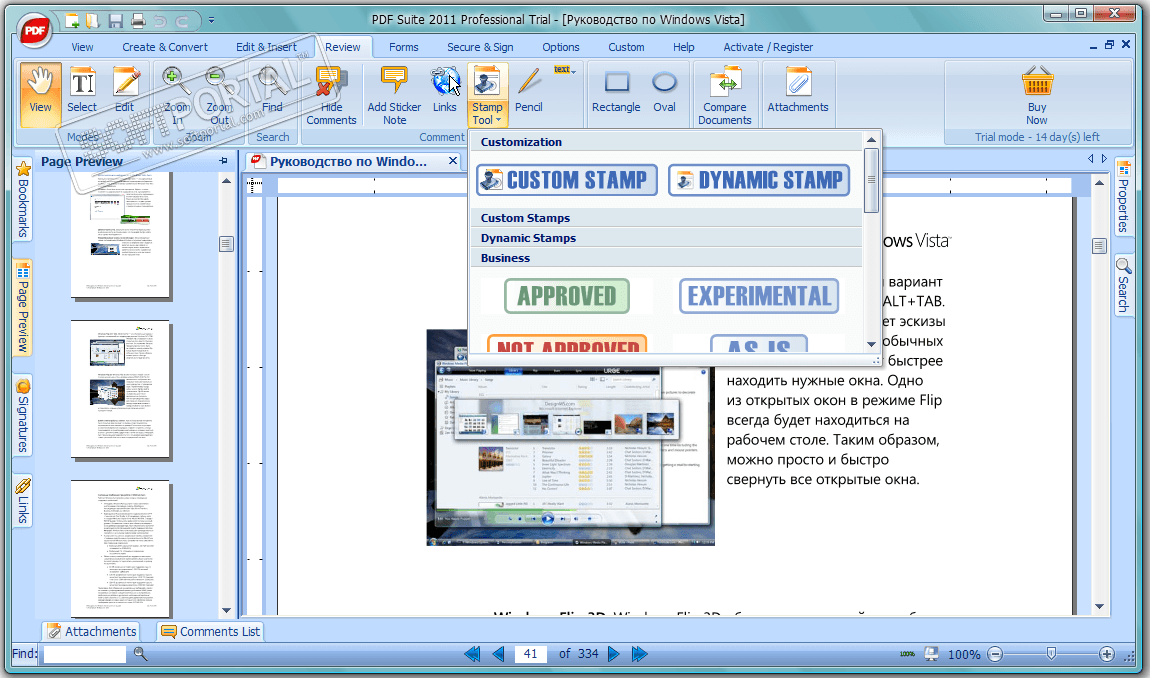The height and width of the screenshot is (678, 1150).
Task: Decrease zoom with minus button
Action: coord(995,654)
